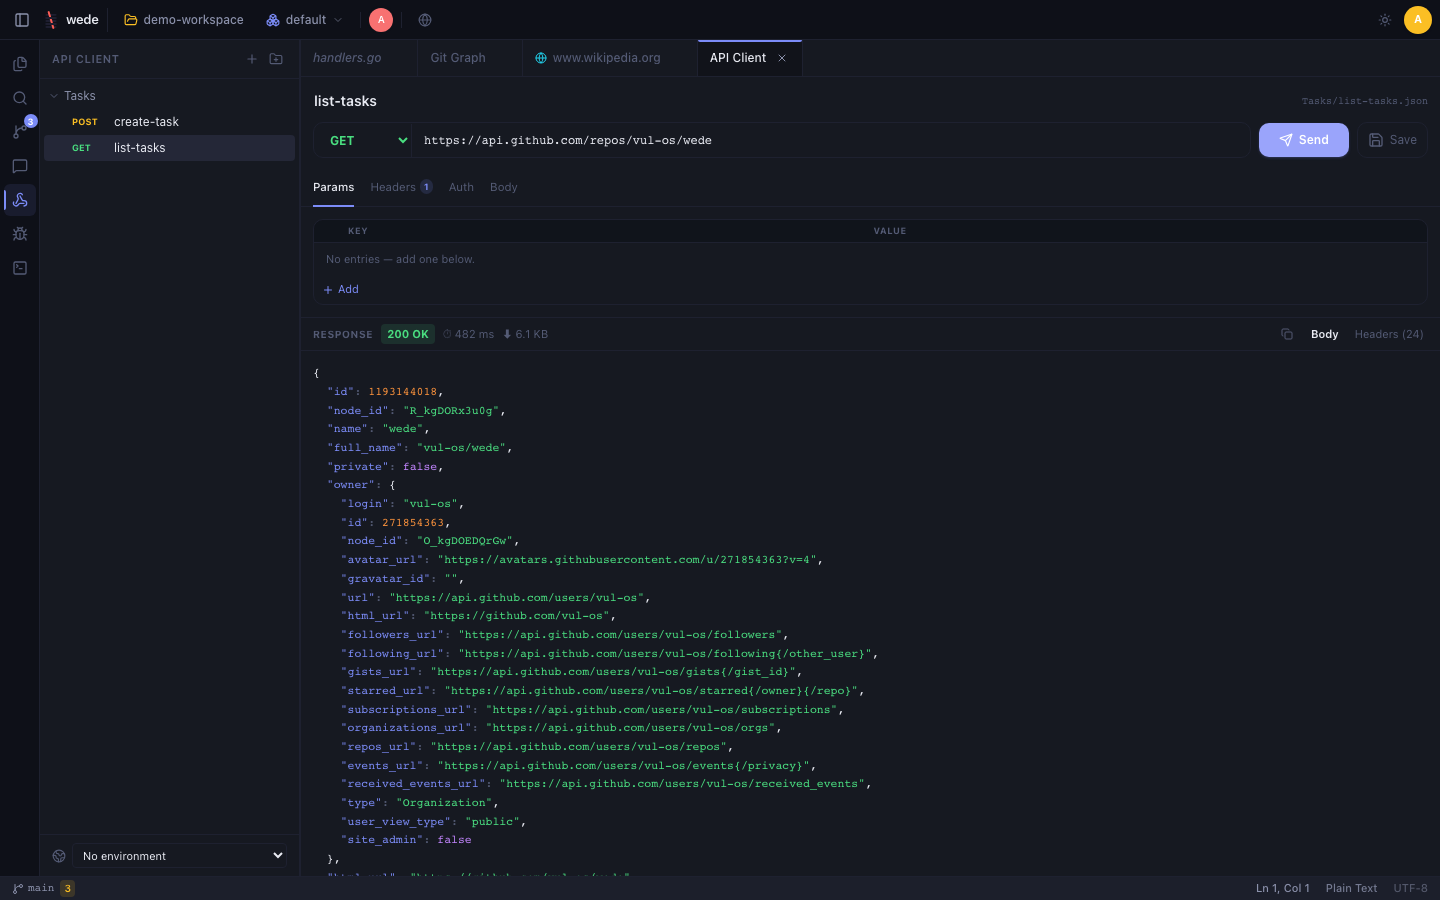Screen dimensions: 1440x900
Task: Click the 482 ms response time
Action: [468, 334]
